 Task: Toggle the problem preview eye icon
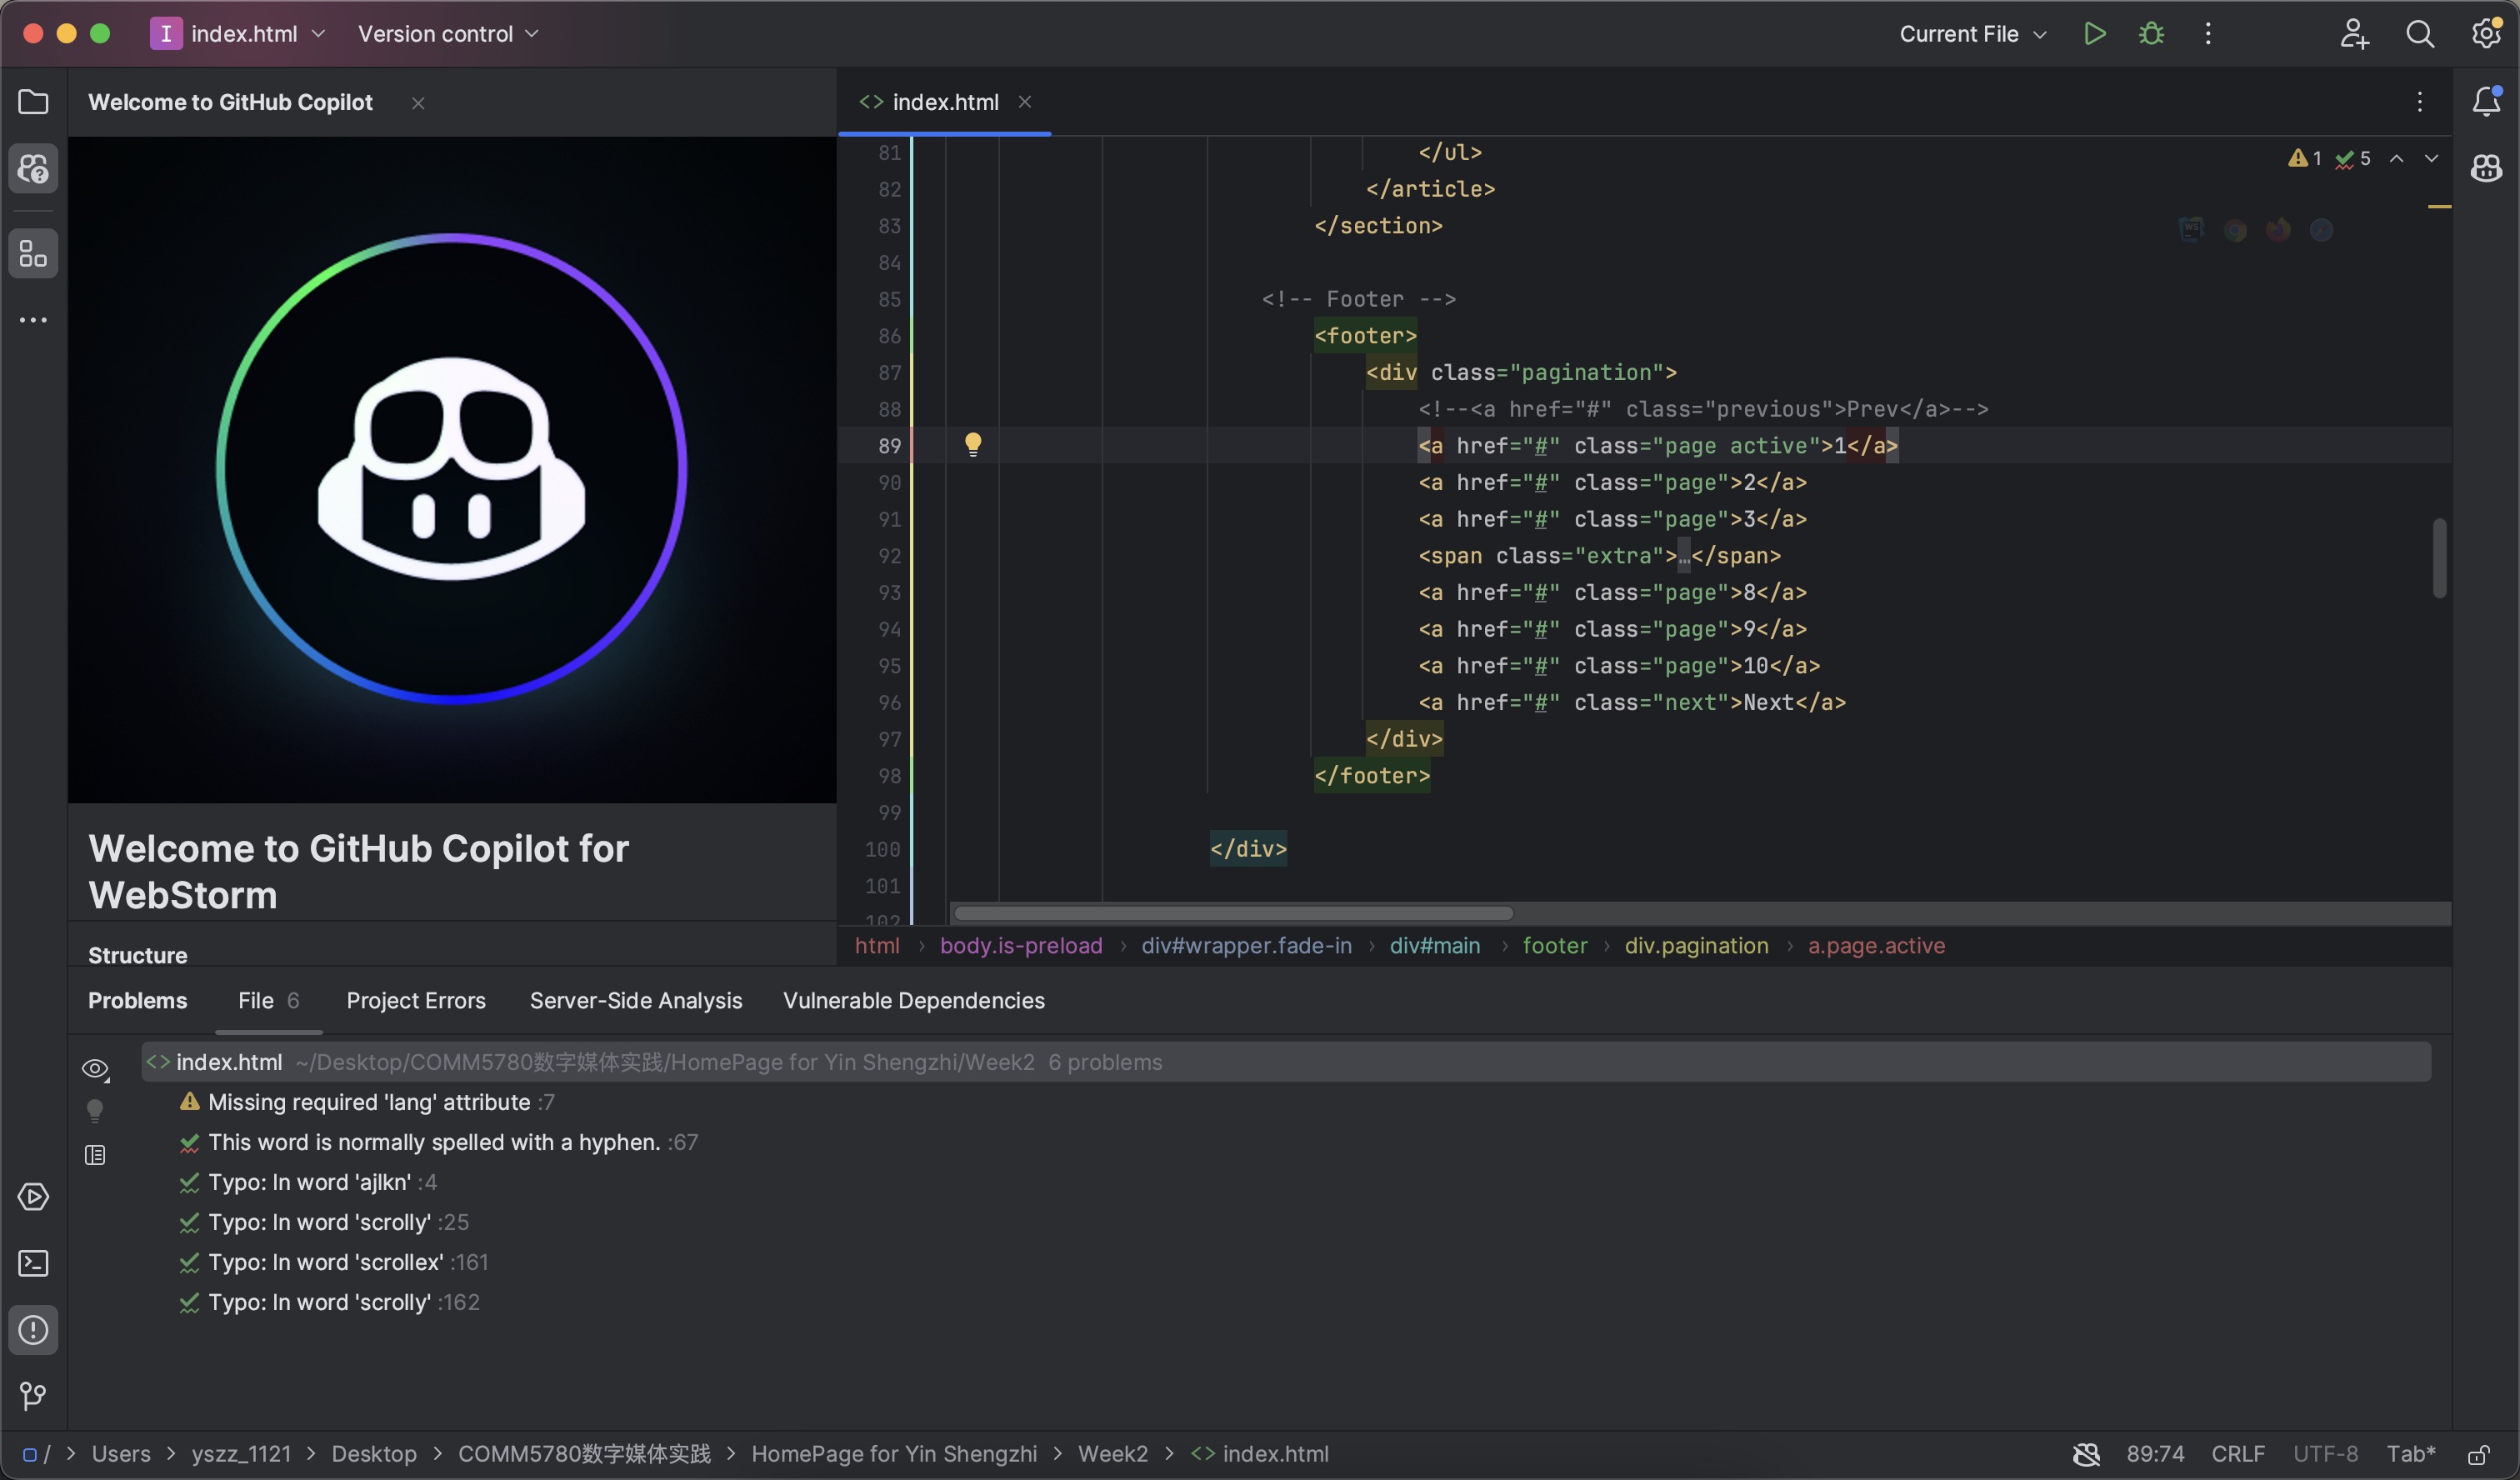click(x=95, y=1068)
